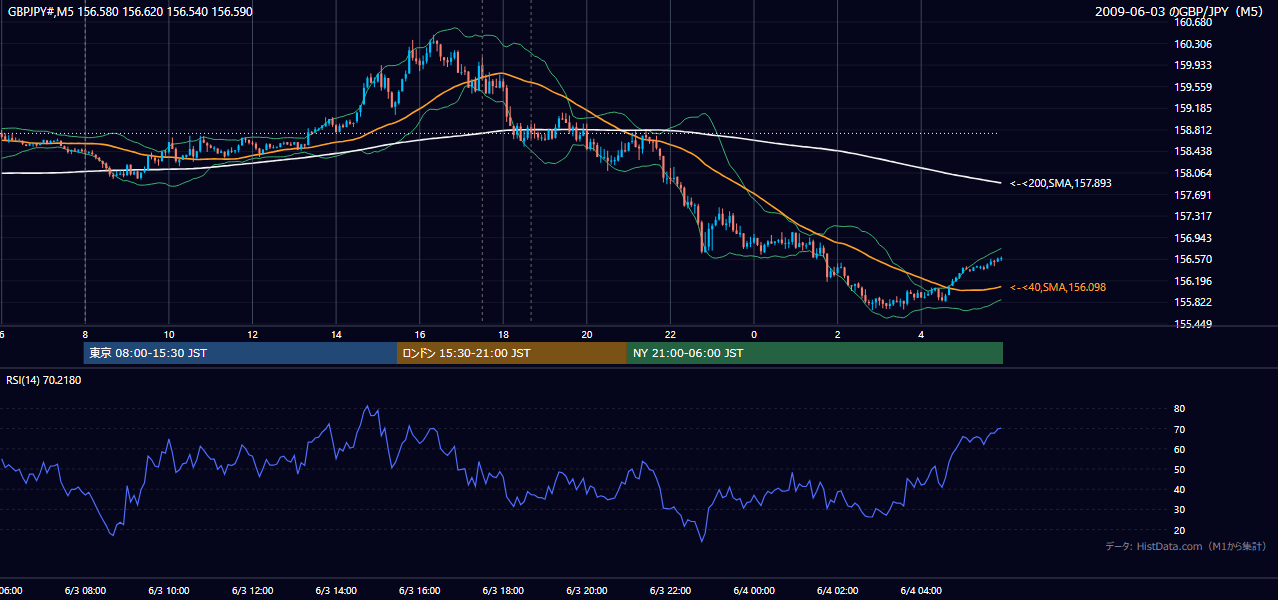Click the 158.438 price axis label
The height and width of the screenshot is (600, 1278).
(x=1194, y=151)
